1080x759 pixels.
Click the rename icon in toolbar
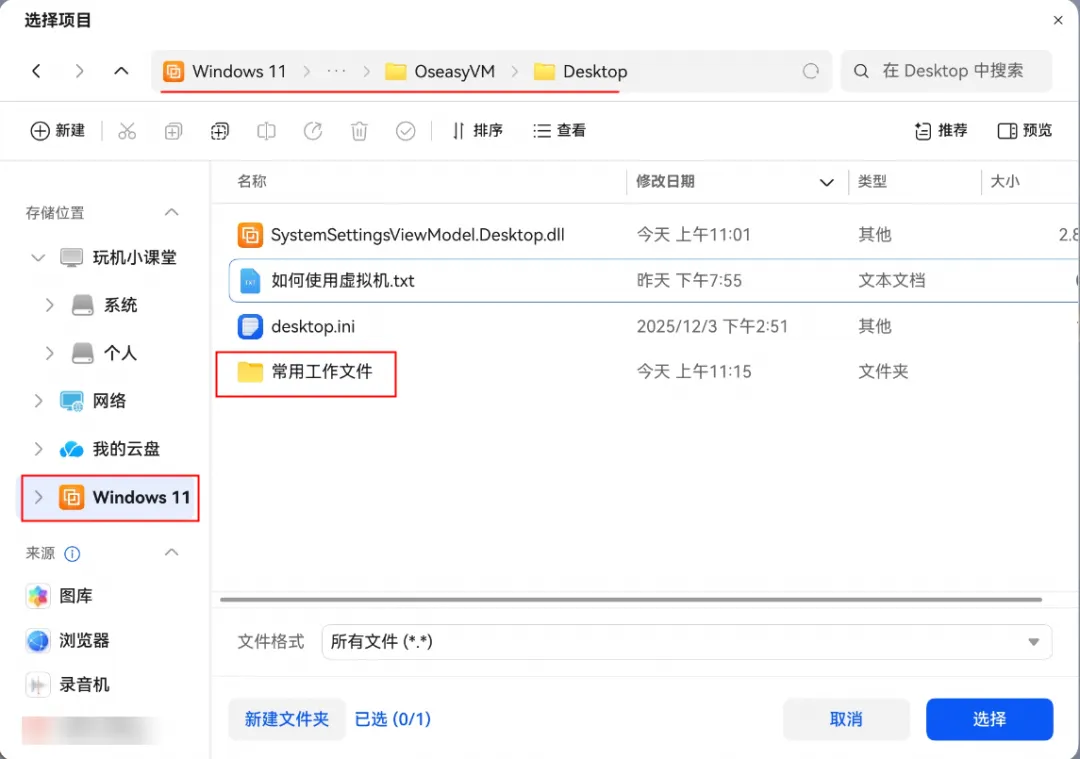[267, 131]
